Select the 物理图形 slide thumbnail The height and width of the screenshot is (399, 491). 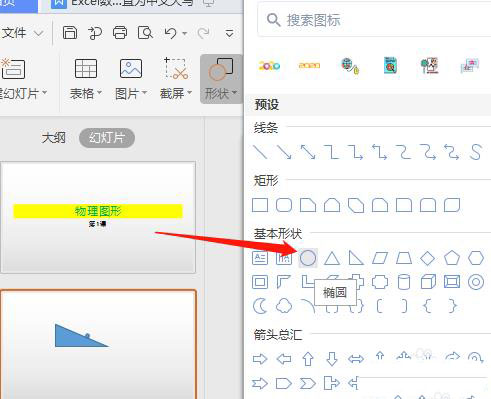(98, 217)
